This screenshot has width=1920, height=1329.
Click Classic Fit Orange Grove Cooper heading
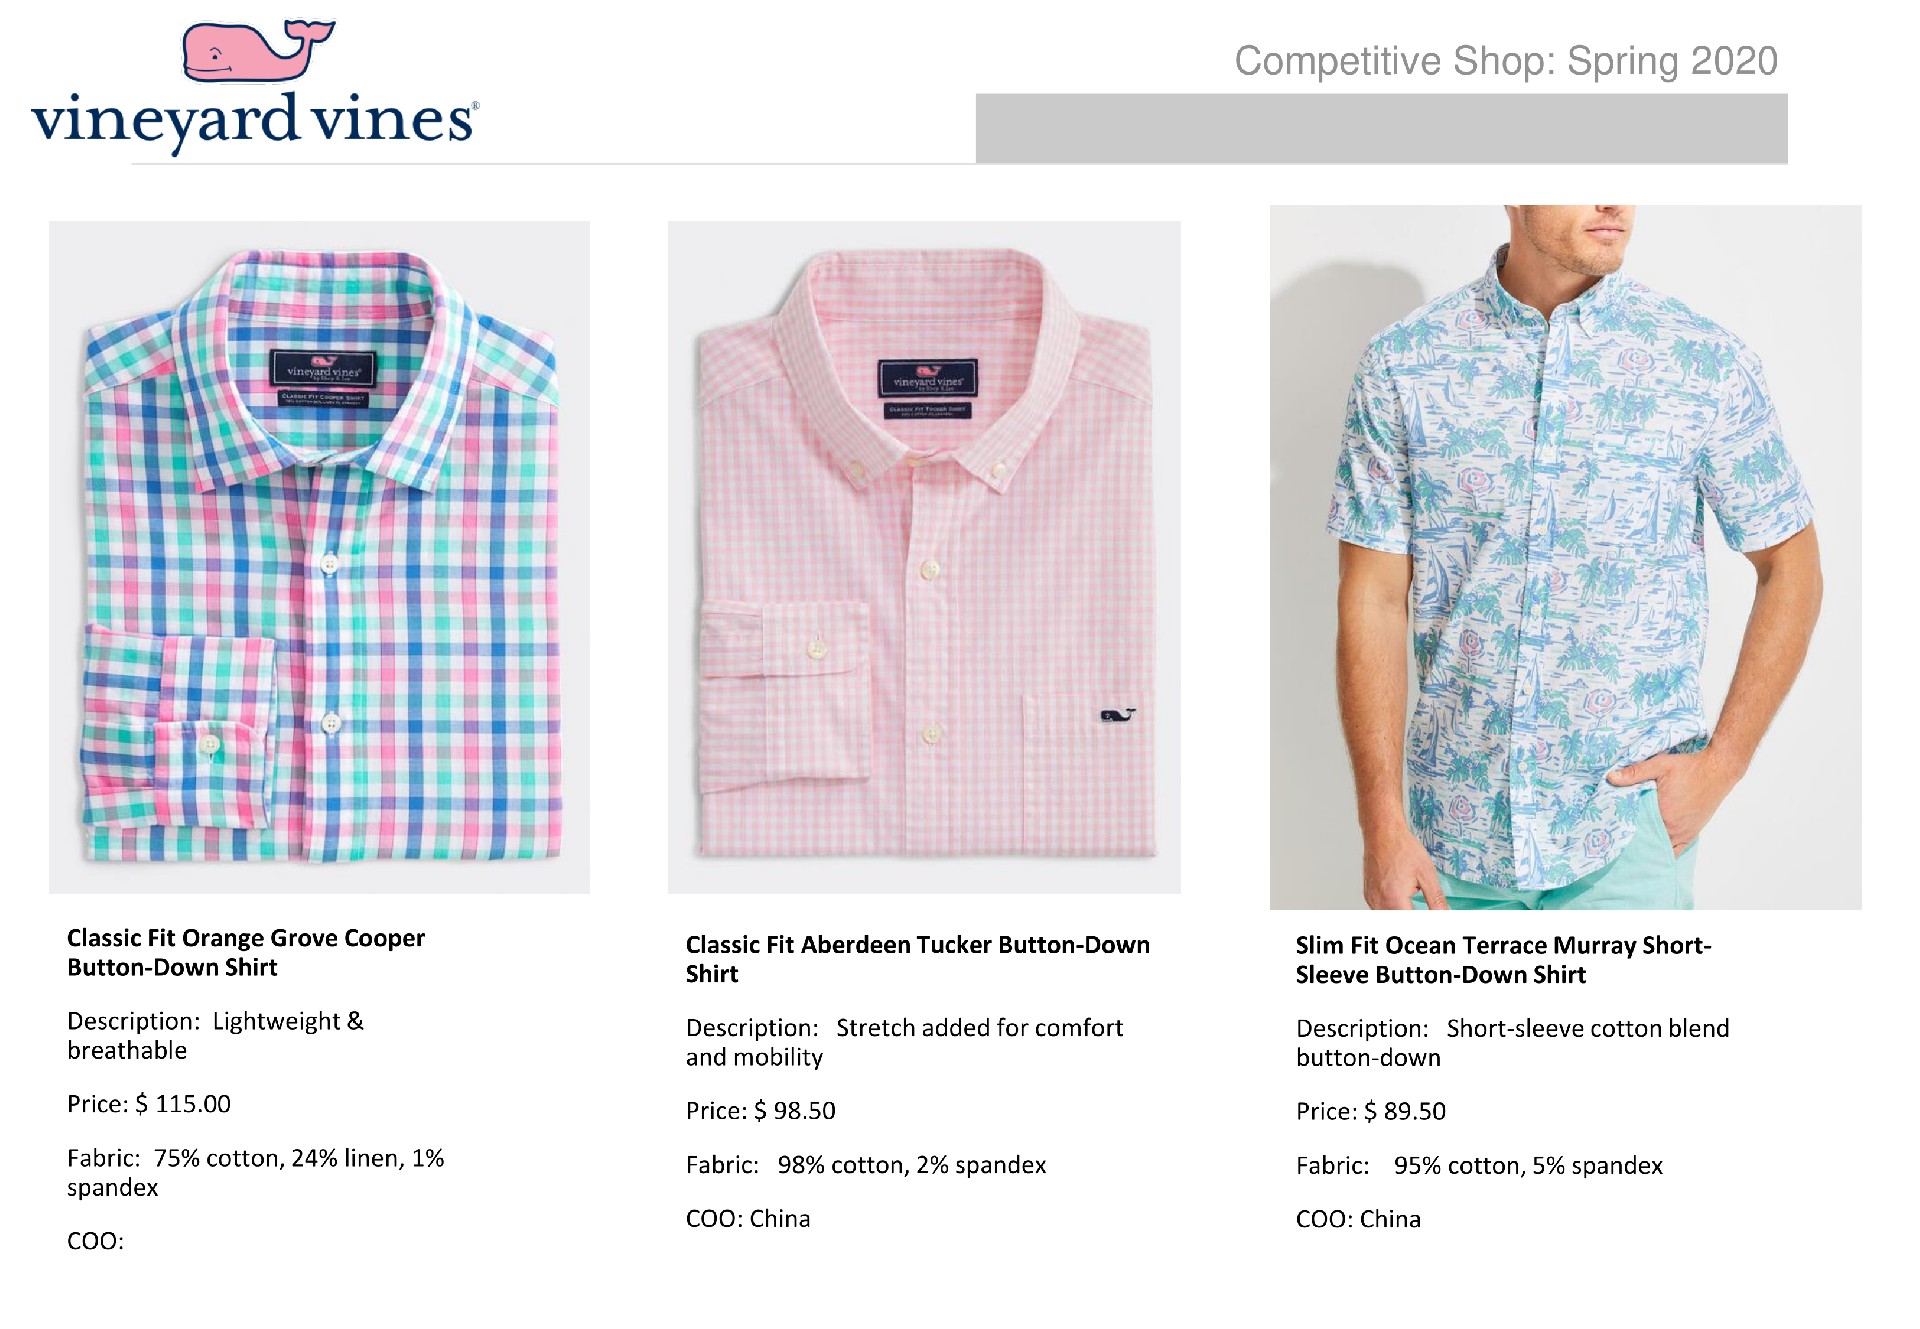click(x=246, y=952)
